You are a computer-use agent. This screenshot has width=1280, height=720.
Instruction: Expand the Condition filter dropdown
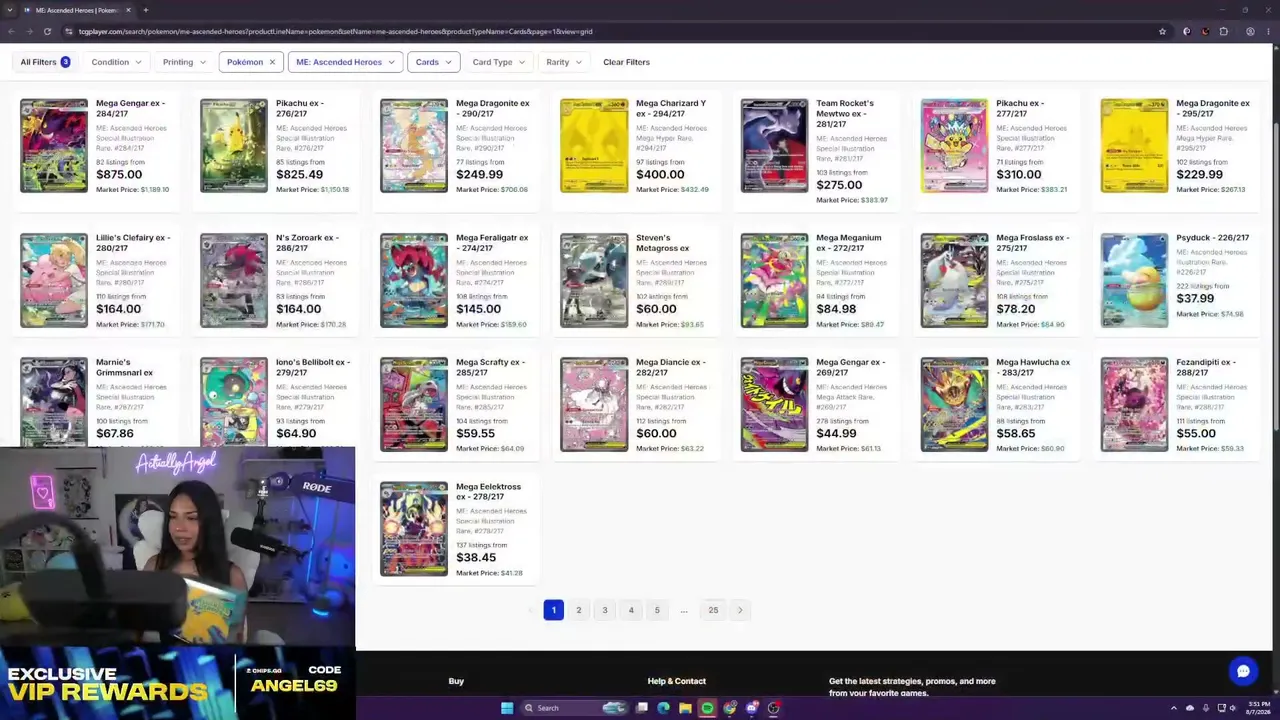click(117, 62)
